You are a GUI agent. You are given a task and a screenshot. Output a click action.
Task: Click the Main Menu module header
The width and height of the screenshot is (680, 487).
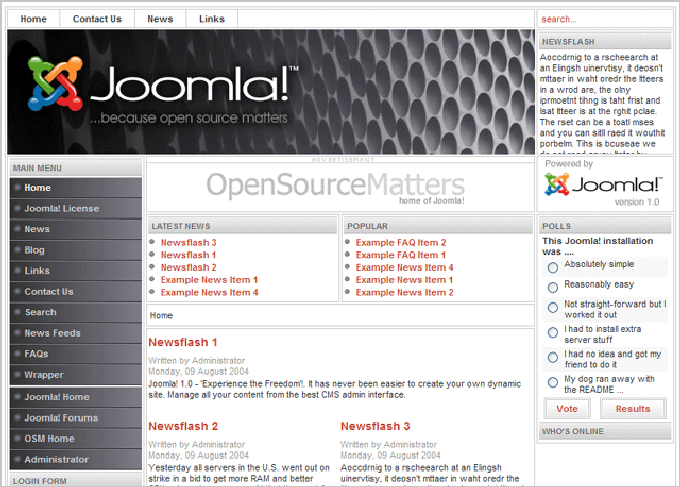click(x=76, y=168)
